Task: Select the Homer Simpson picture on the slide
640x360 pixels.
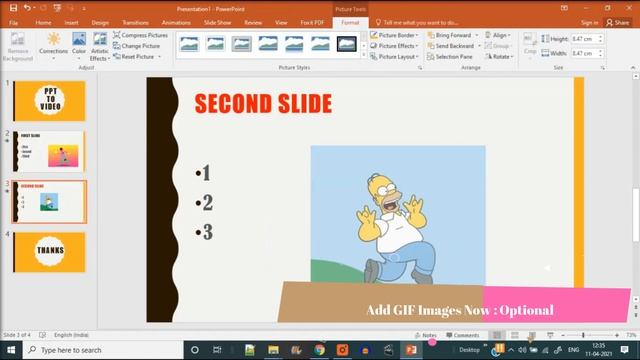Action: click(x=398, y=215)
